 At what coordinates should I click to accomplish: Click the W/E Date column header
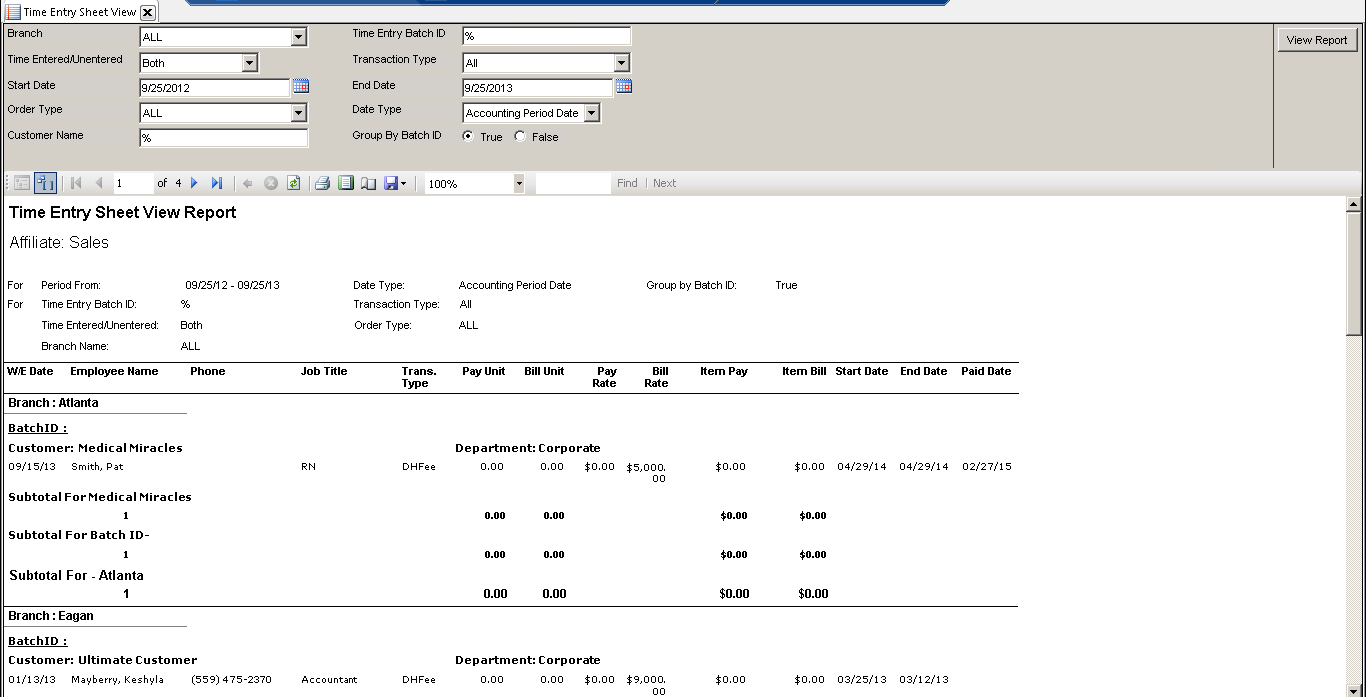(x=30, y=371)
